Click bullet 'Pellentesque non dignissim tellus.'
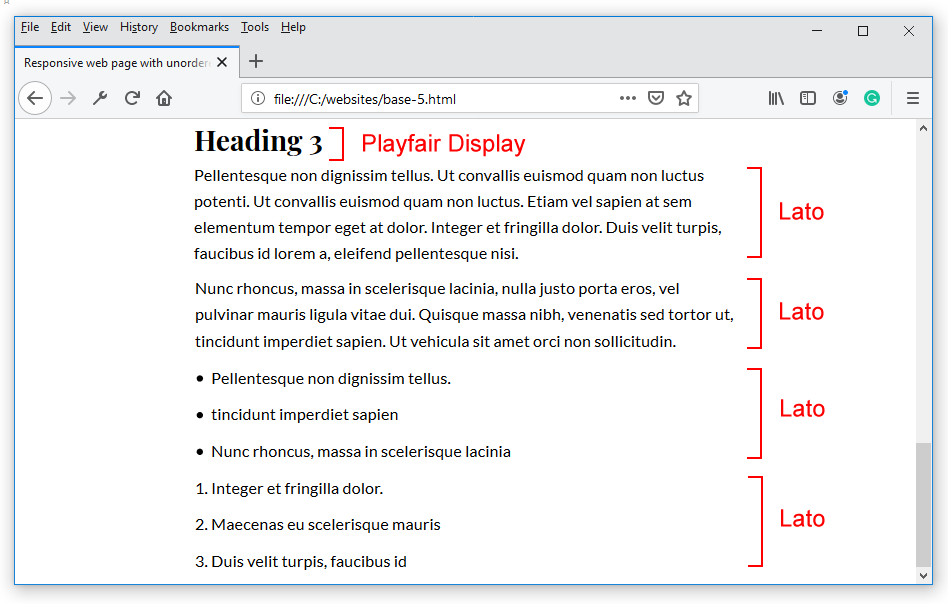This screenshot has width=948, height=604. tap(331, 378)
